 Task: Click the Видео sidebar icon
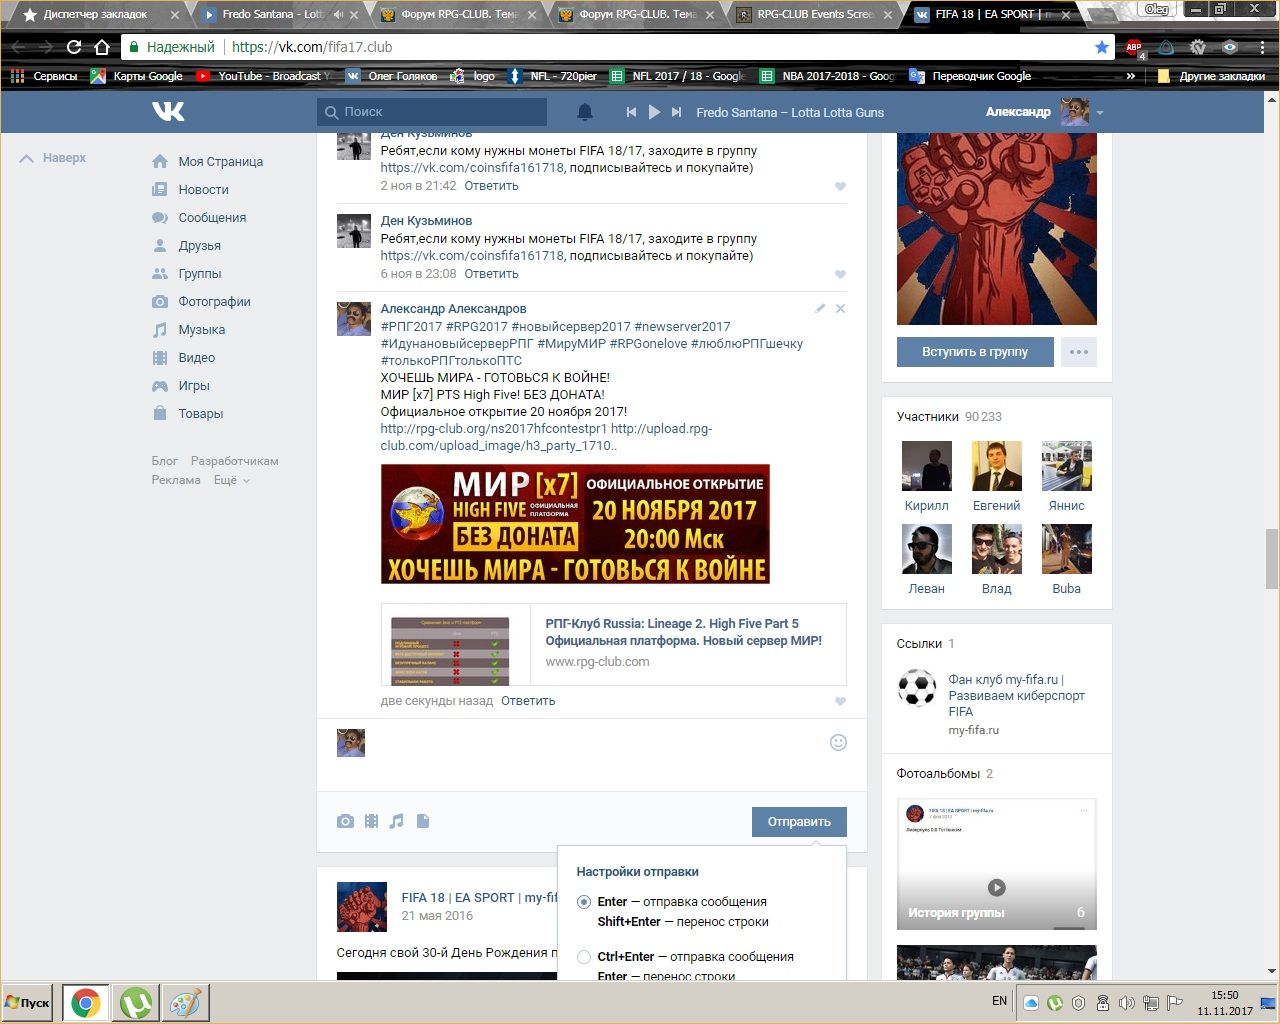(x=160, y=357)
